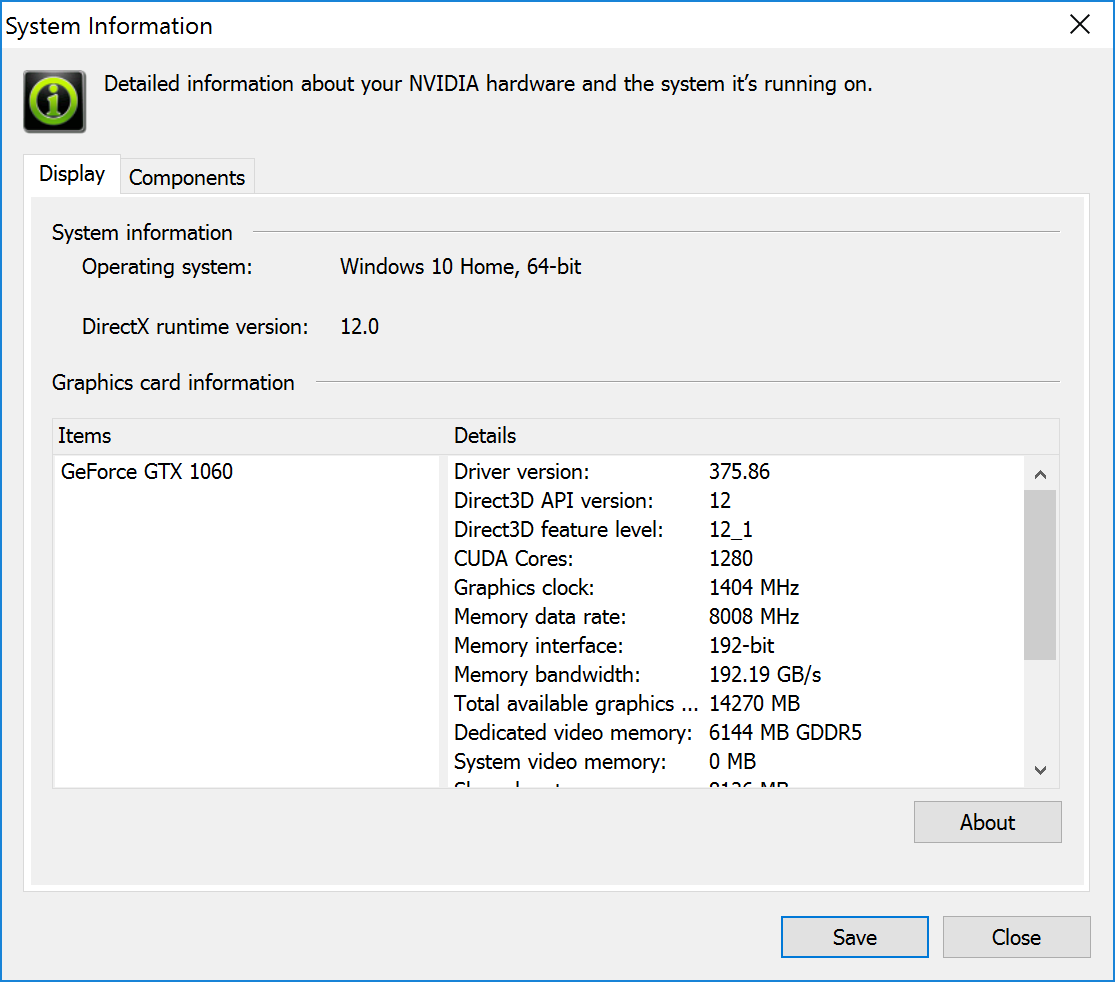Click the Total available graphics 14270 MB value

coord(754,703)
